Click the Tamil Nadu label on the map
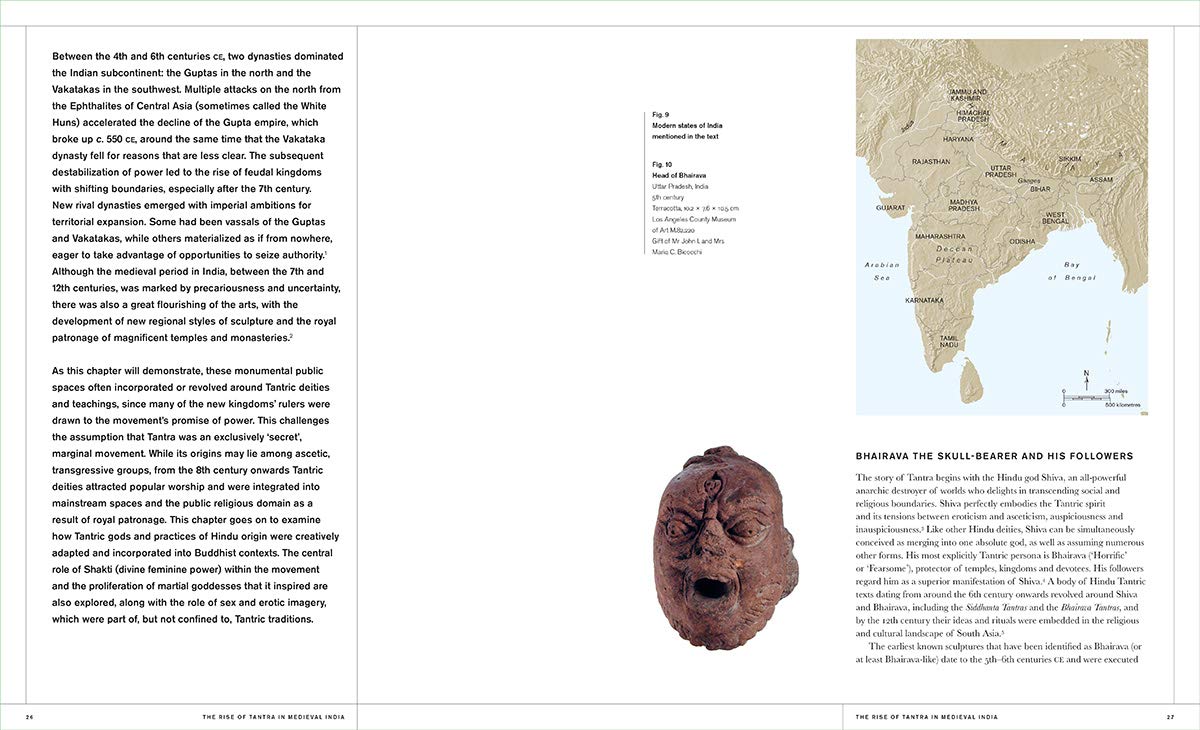The height and width of the screenshot is (730, 1200). click(949, 341)
